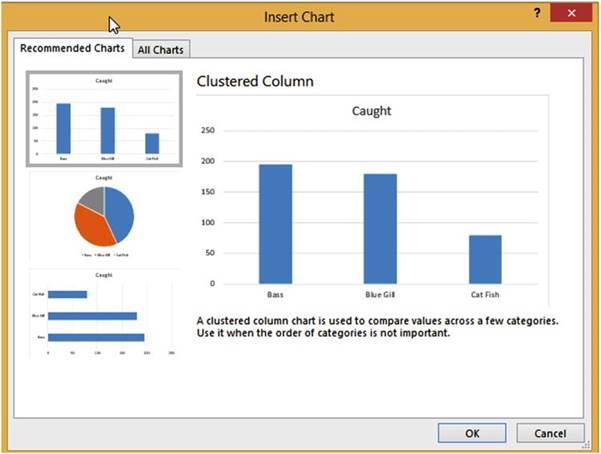Select the clustered column chart thumbnail

[x=104, y=118]
